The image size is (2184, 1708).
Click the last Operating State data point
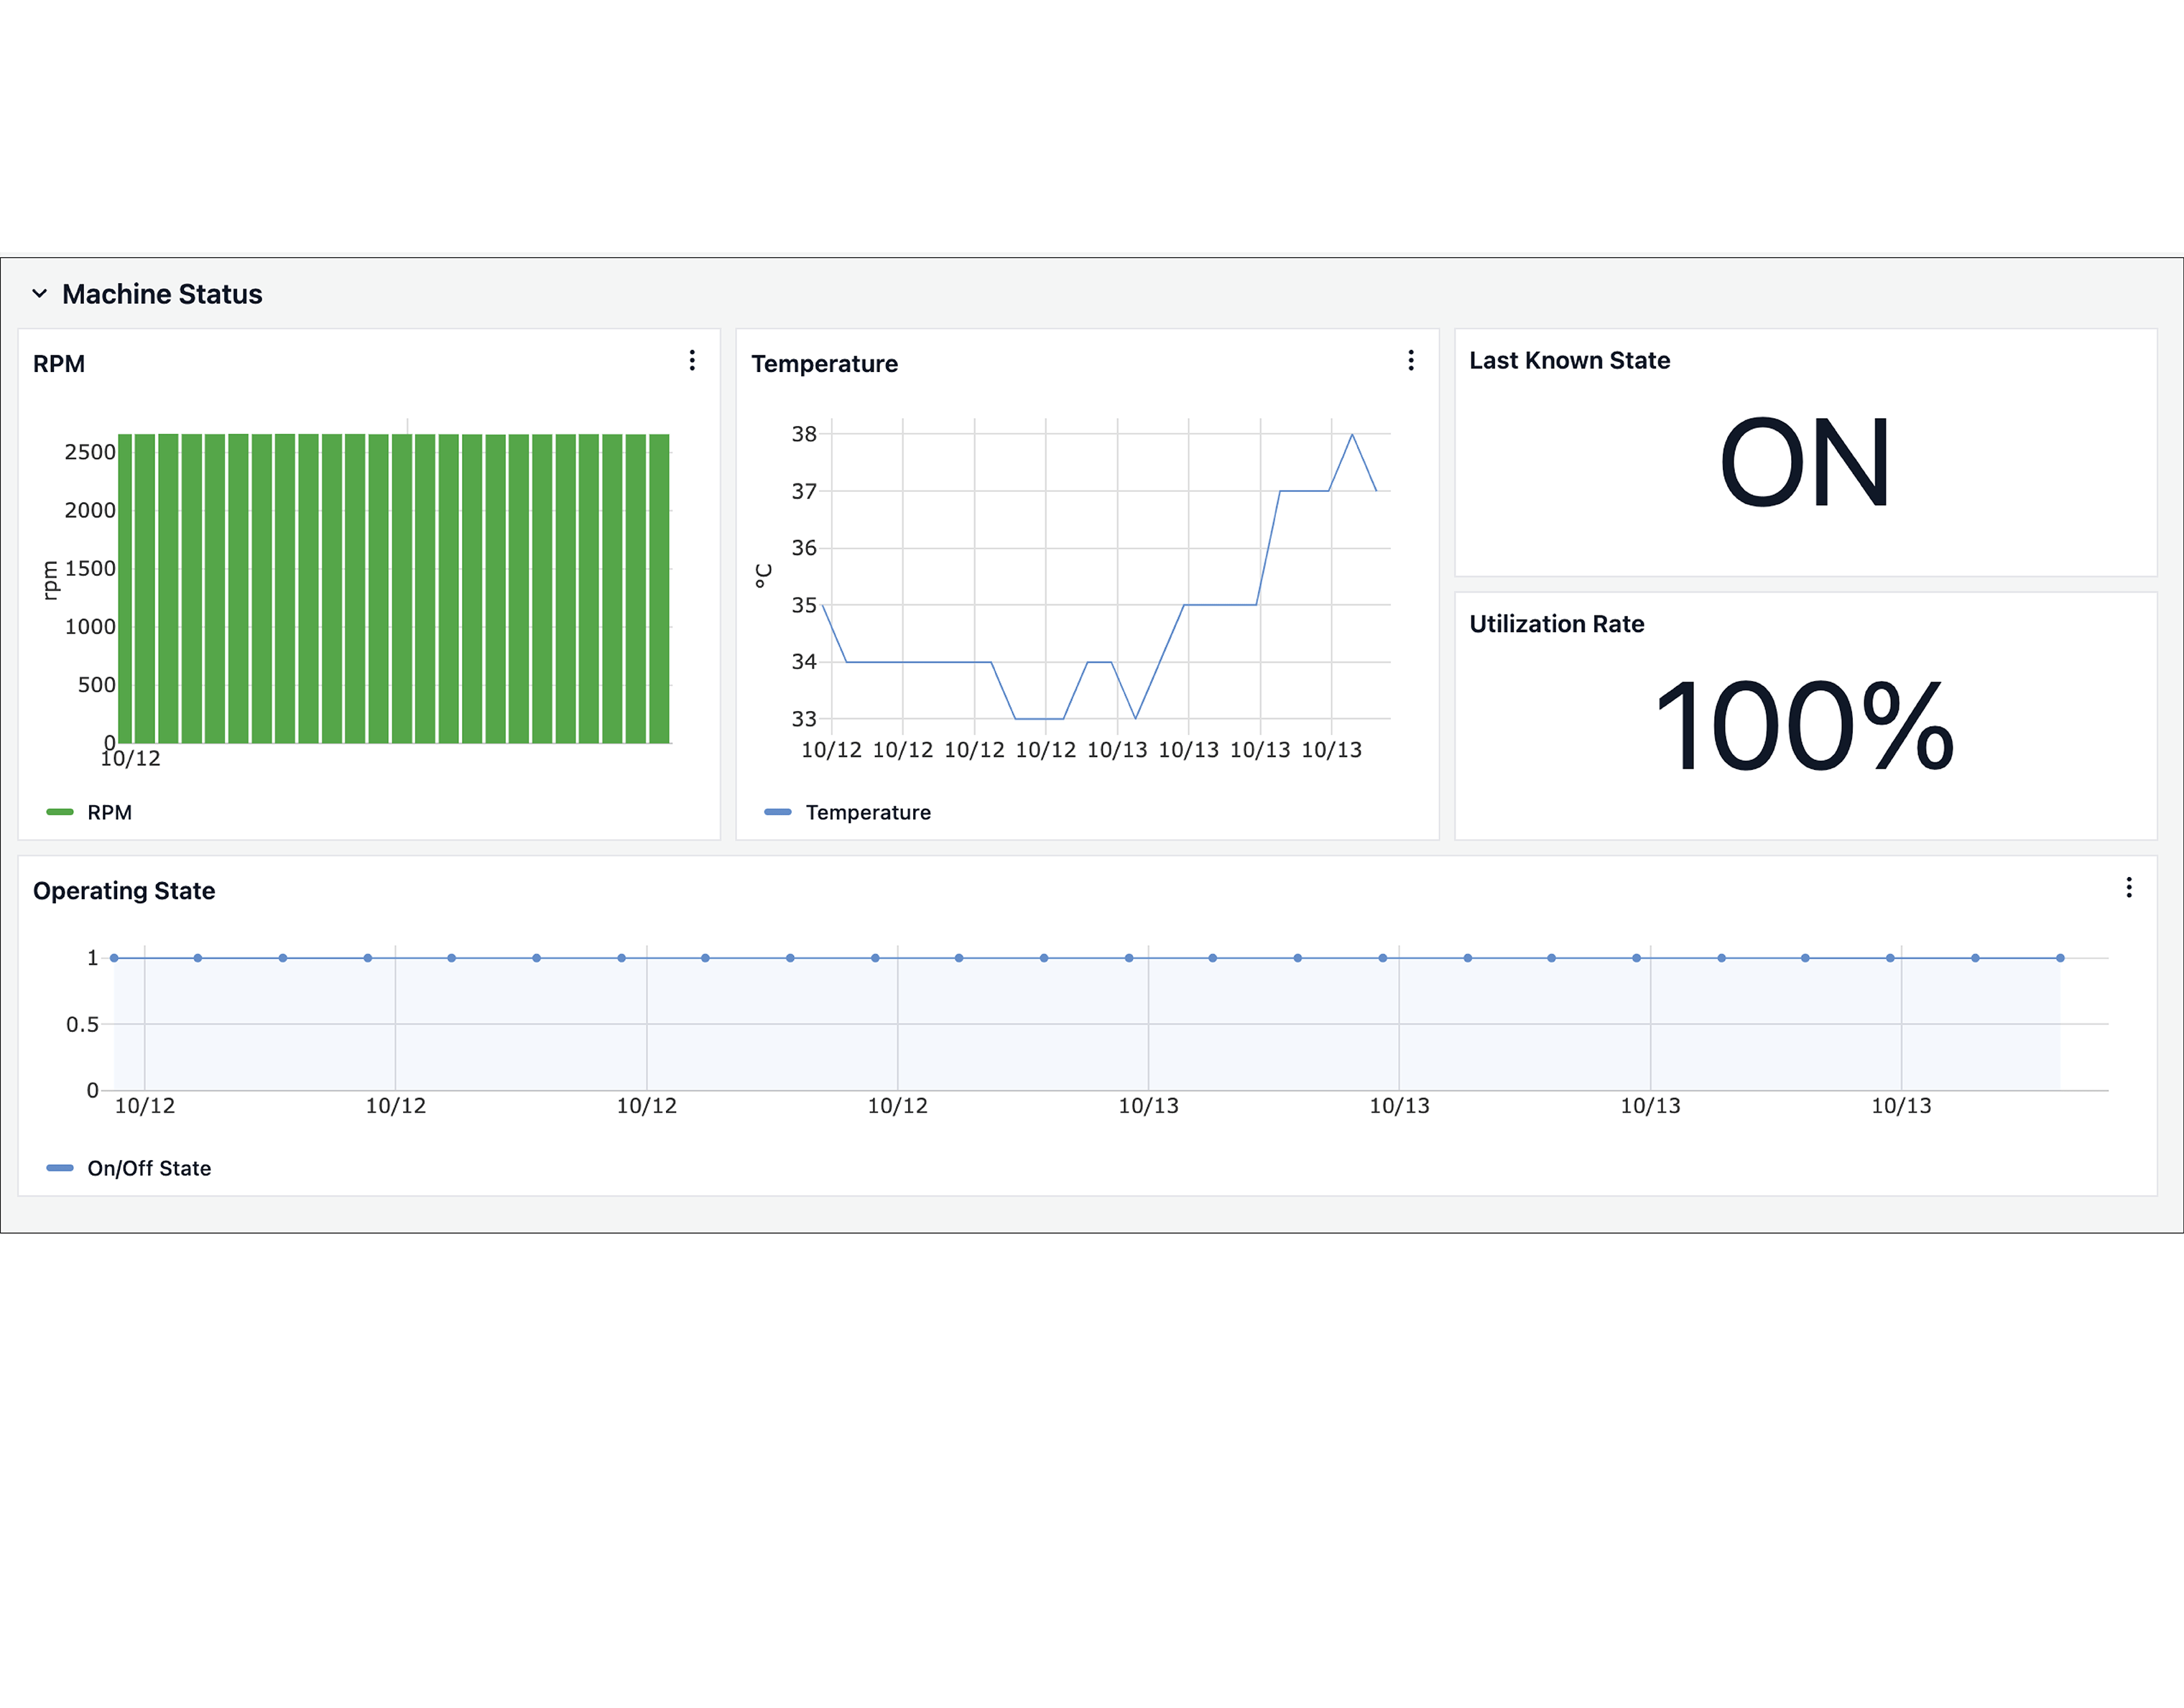click(2060, 958)
